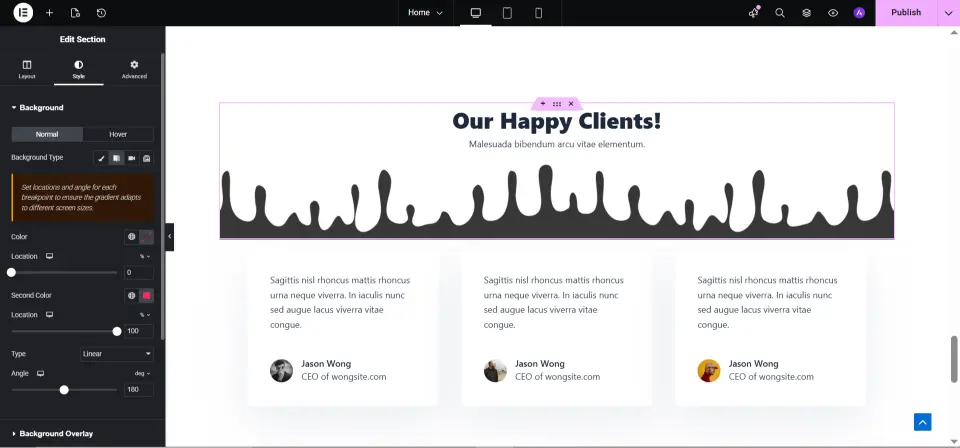Screen dimensions: 960x448
Task: Open the Advanced tab
Action: [x=134, y=70]
